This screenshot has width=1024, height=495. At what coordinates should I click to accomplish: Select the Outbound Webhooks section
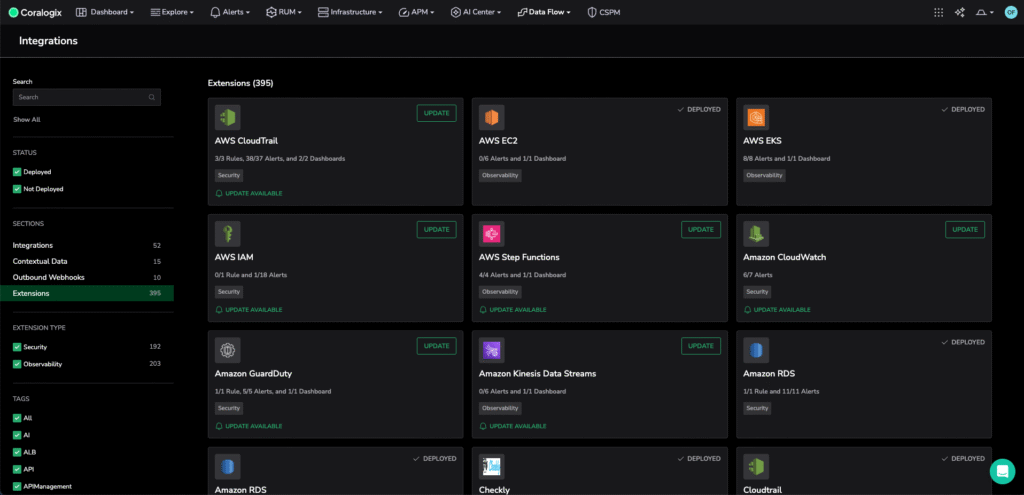(87, 278)
